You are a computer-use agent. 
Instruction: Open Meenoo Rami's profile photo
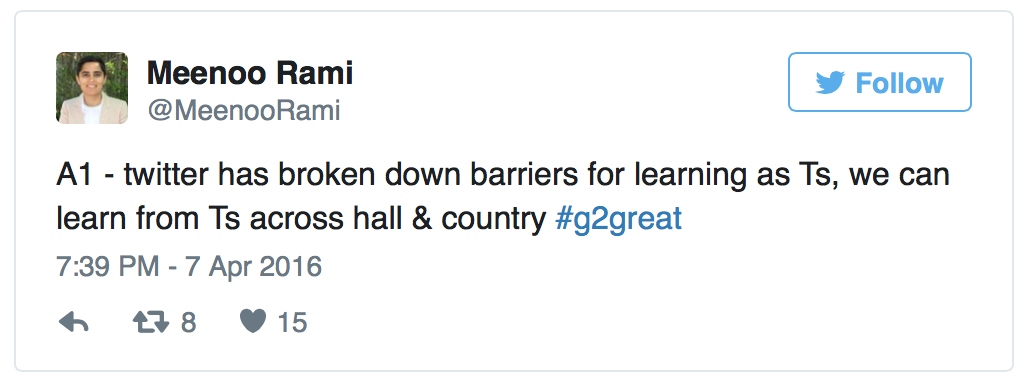[92, 88]
